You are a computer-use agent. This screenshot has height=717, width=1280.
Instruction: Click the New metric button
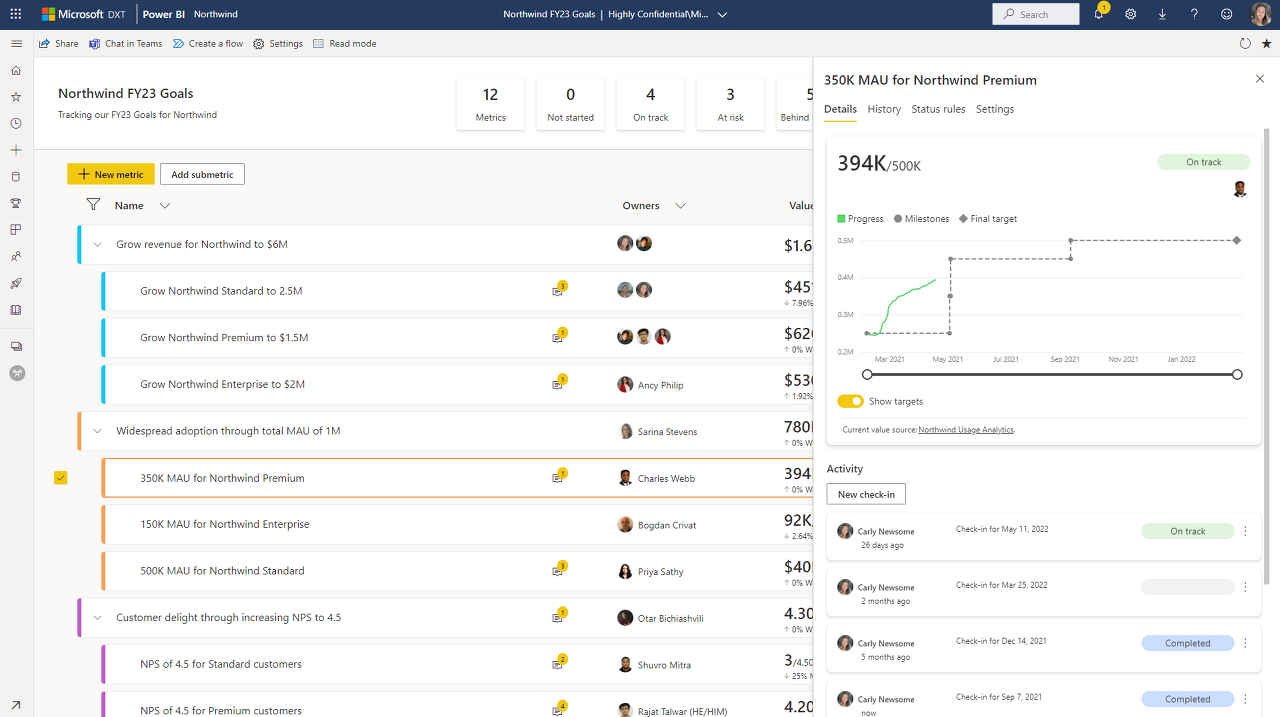pyautogui.click(x=111, y=174)
